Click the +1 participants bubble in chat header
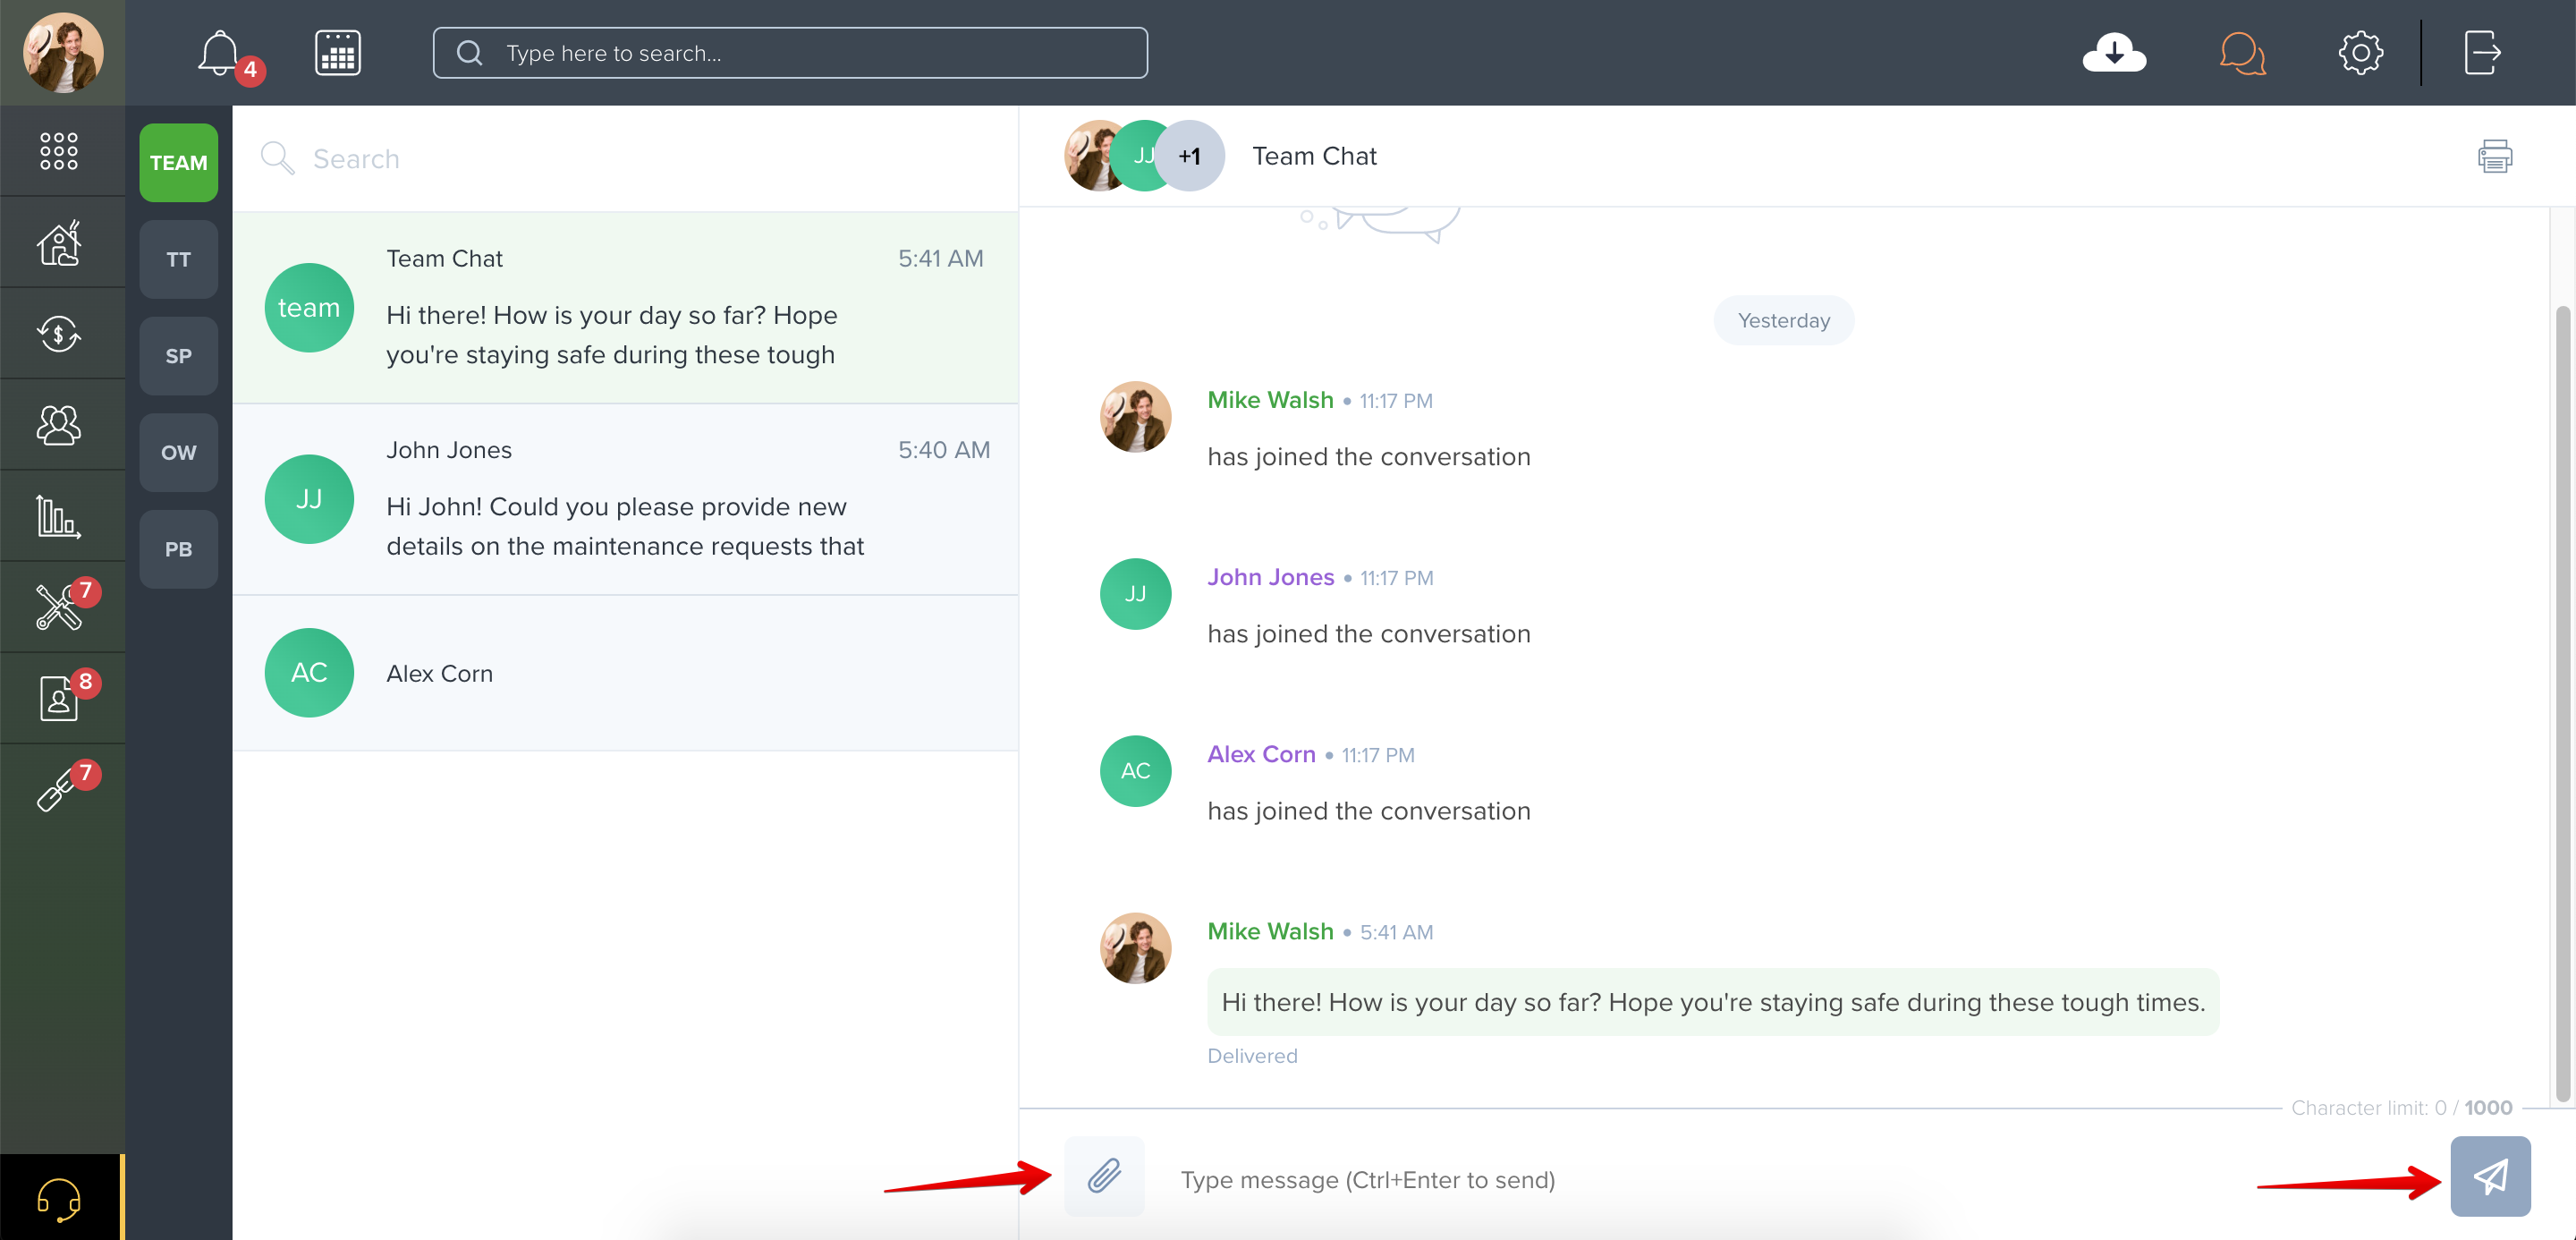This screenshot has height=1240, width=2576. pyautogui.click(x=1189, y=156)
